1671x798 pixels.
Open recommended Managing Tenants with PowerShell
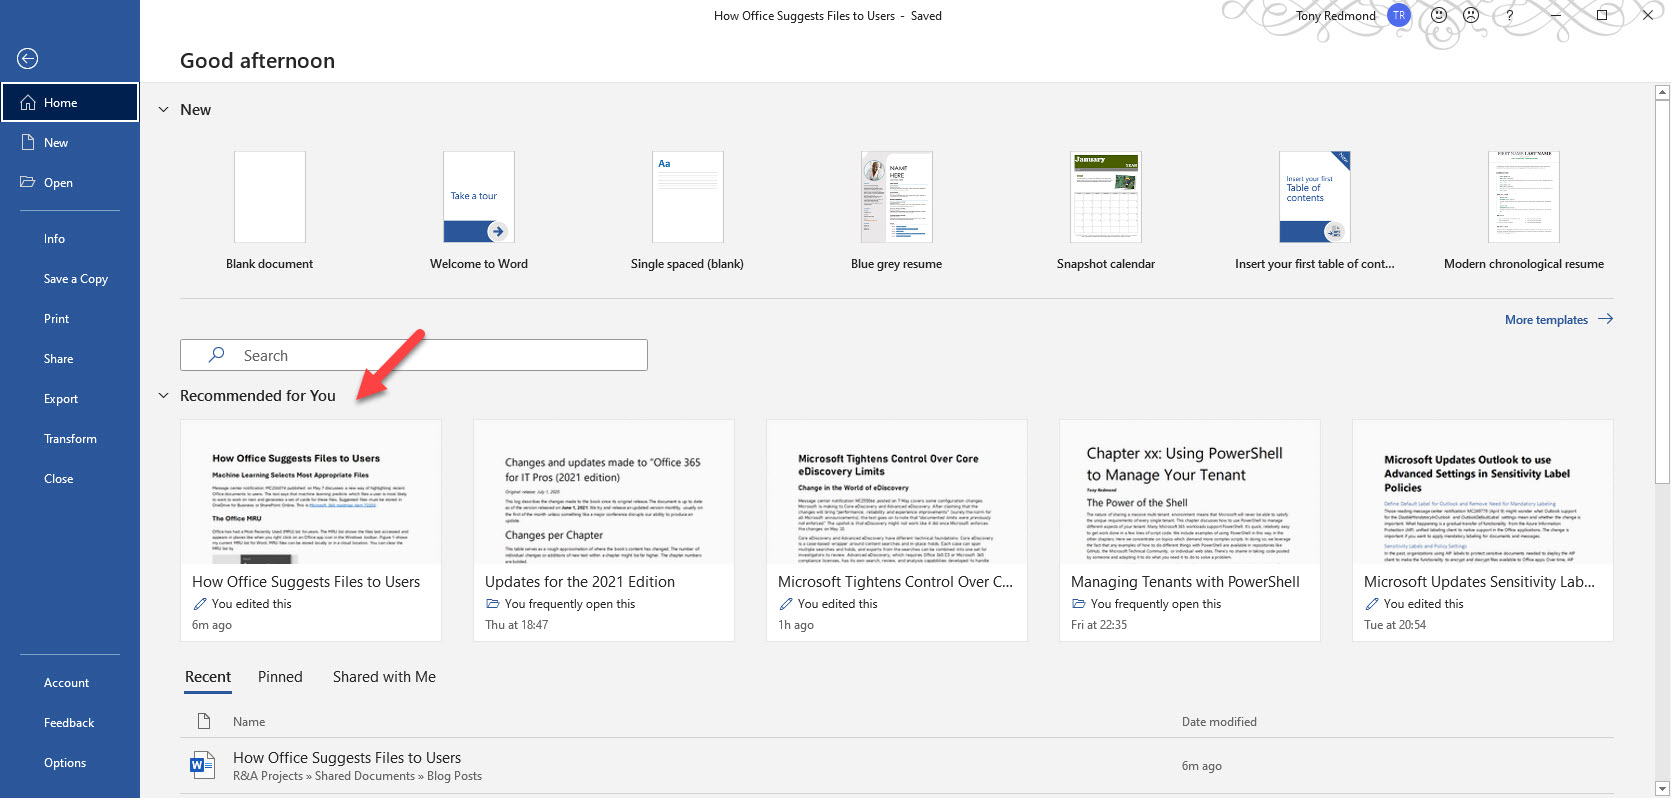[1190, 530]
